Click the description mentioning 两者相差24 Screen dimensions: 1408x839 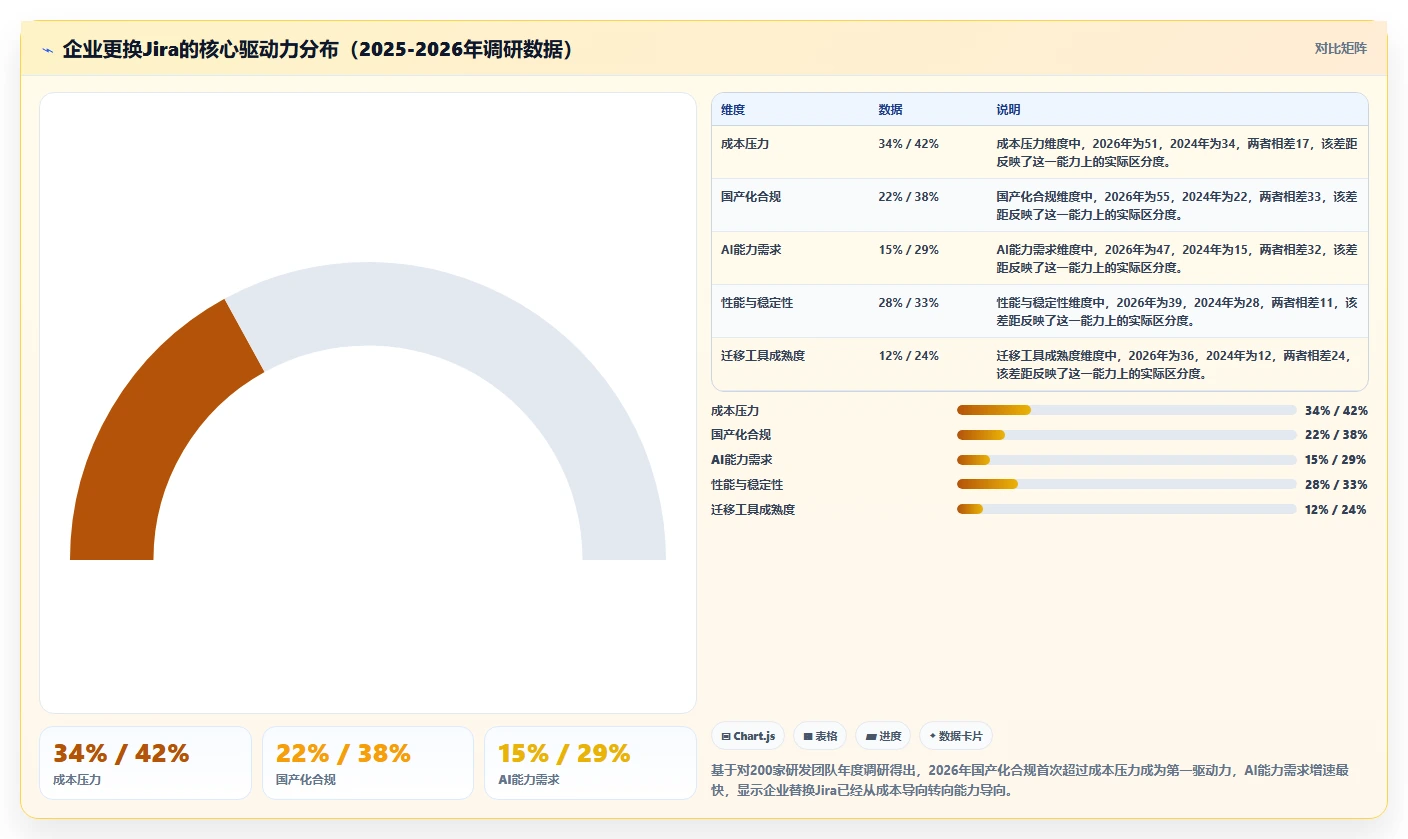pyautogui.click(x=1177, y=364)
